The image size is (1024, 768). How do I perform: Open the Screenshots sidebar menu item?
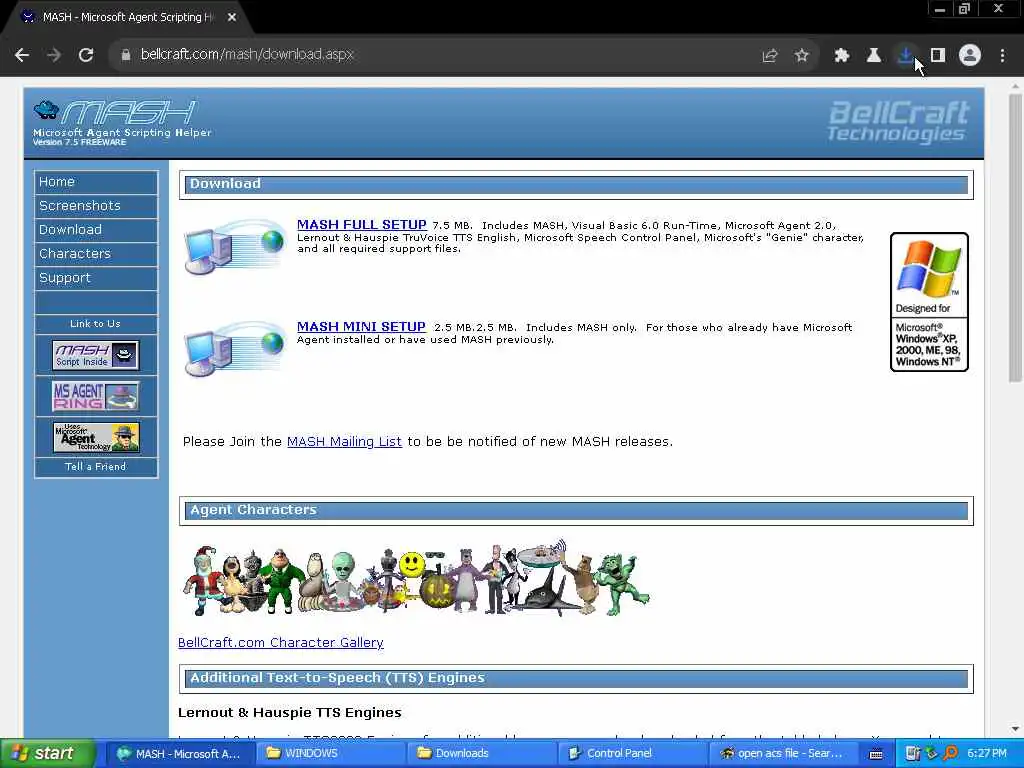[96, 206]
